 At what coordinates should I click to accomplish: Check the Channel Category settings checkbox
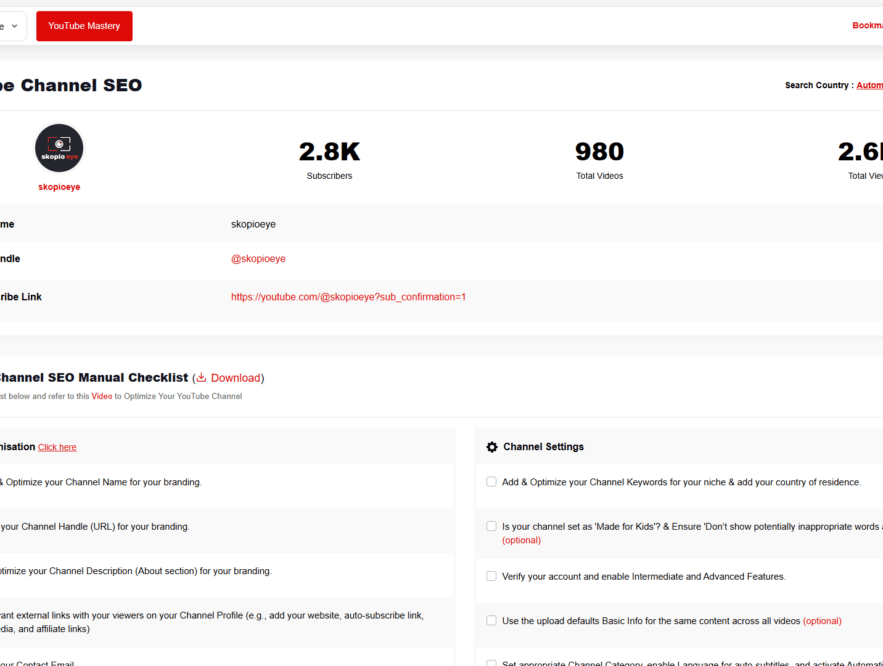pyautogui.click(x=491, y=661)
